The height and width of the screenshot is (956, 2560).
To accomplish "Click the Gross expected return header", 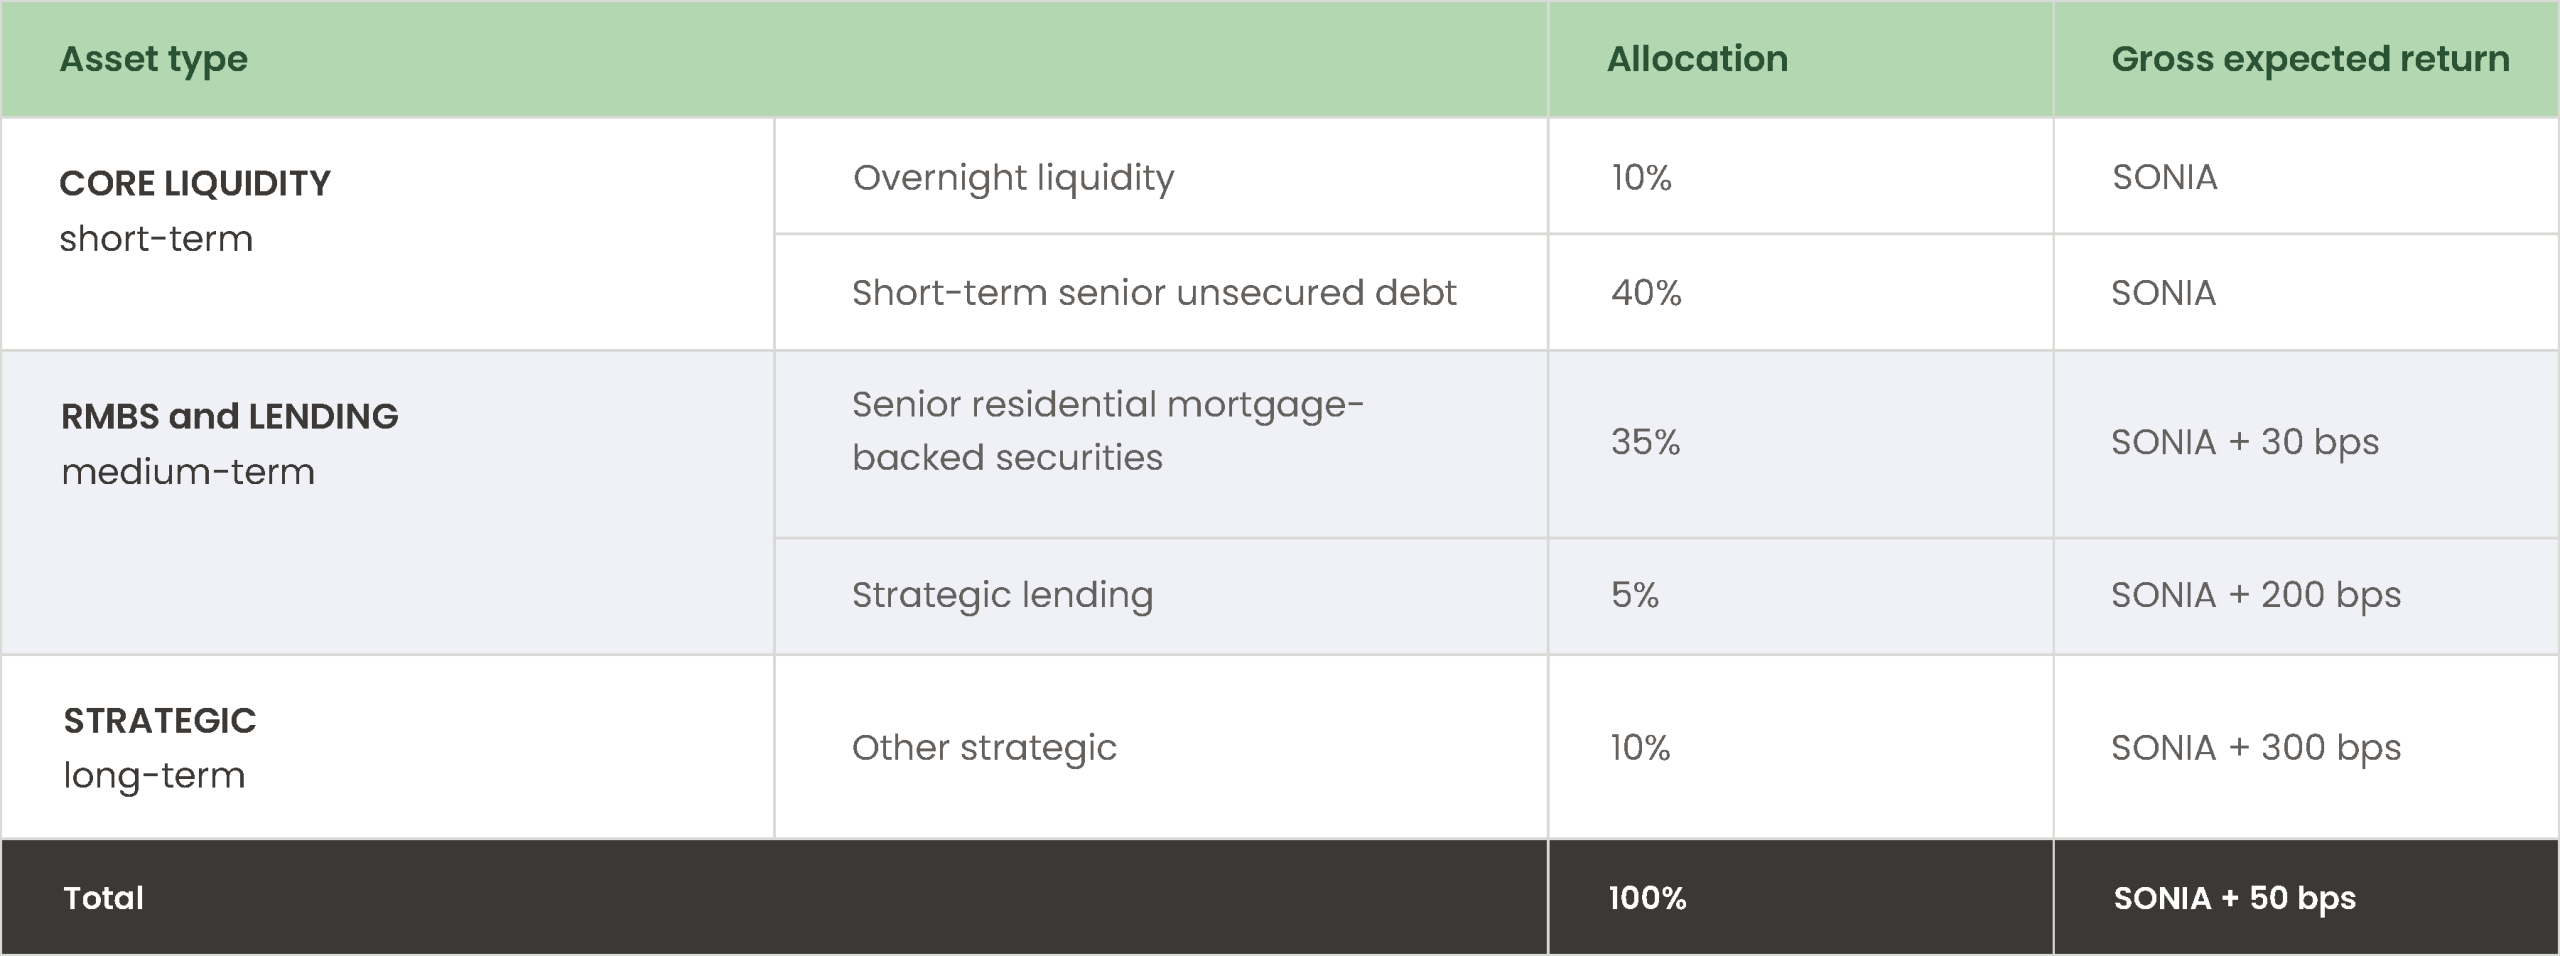I will coord(2310,60).
